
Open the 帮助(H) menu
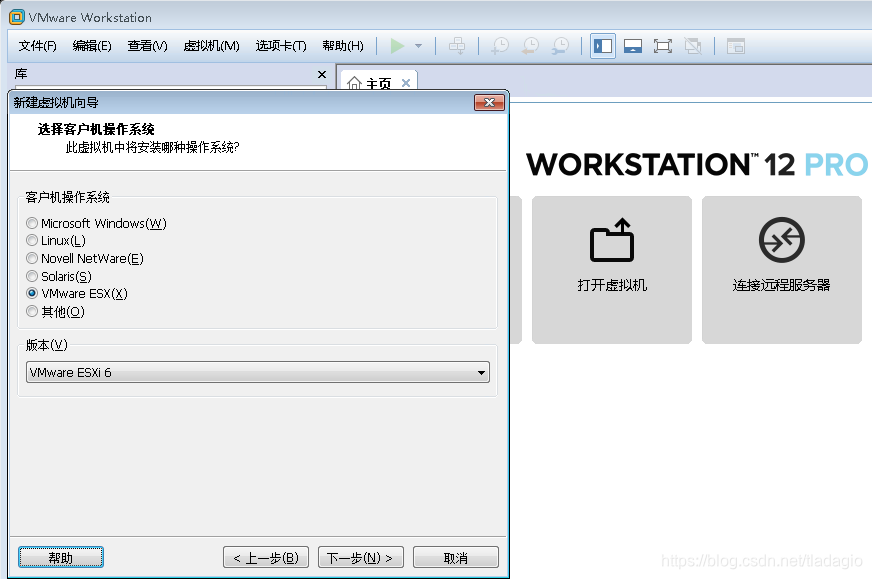click(x=343, y=46)
